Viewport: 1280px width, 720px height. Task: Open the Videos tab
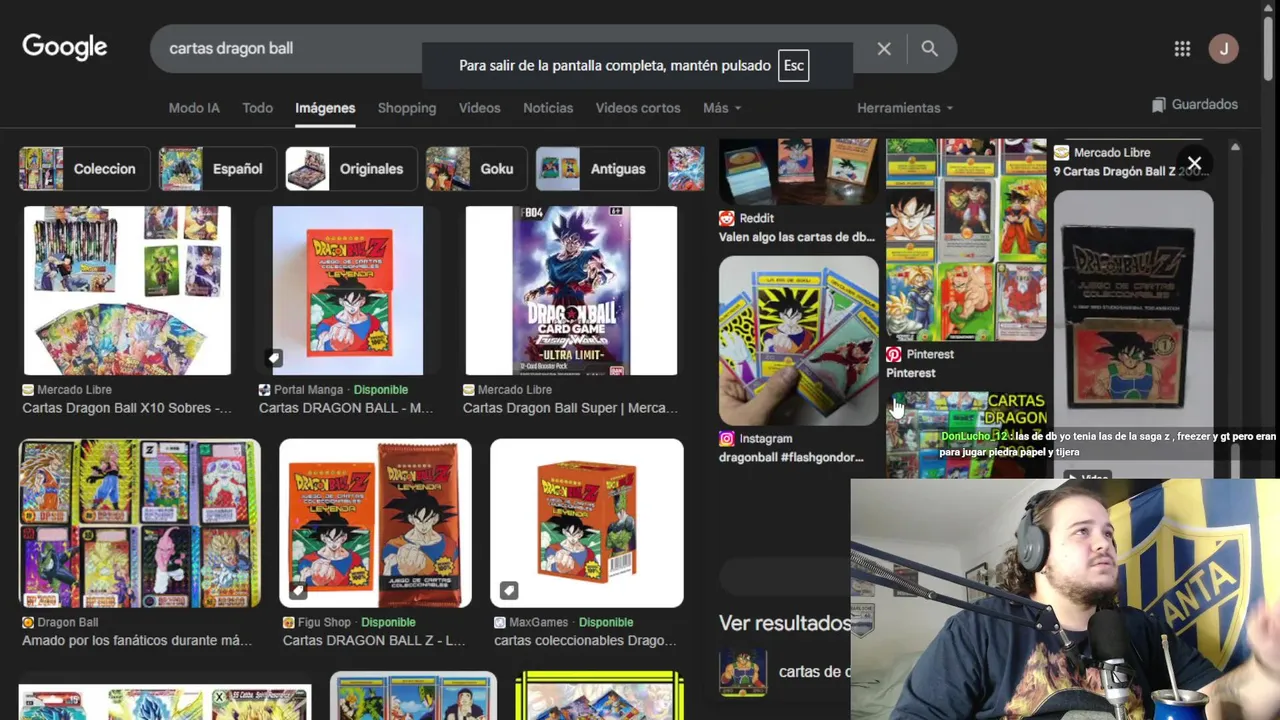pyautogui.click(x=480, y=108)
